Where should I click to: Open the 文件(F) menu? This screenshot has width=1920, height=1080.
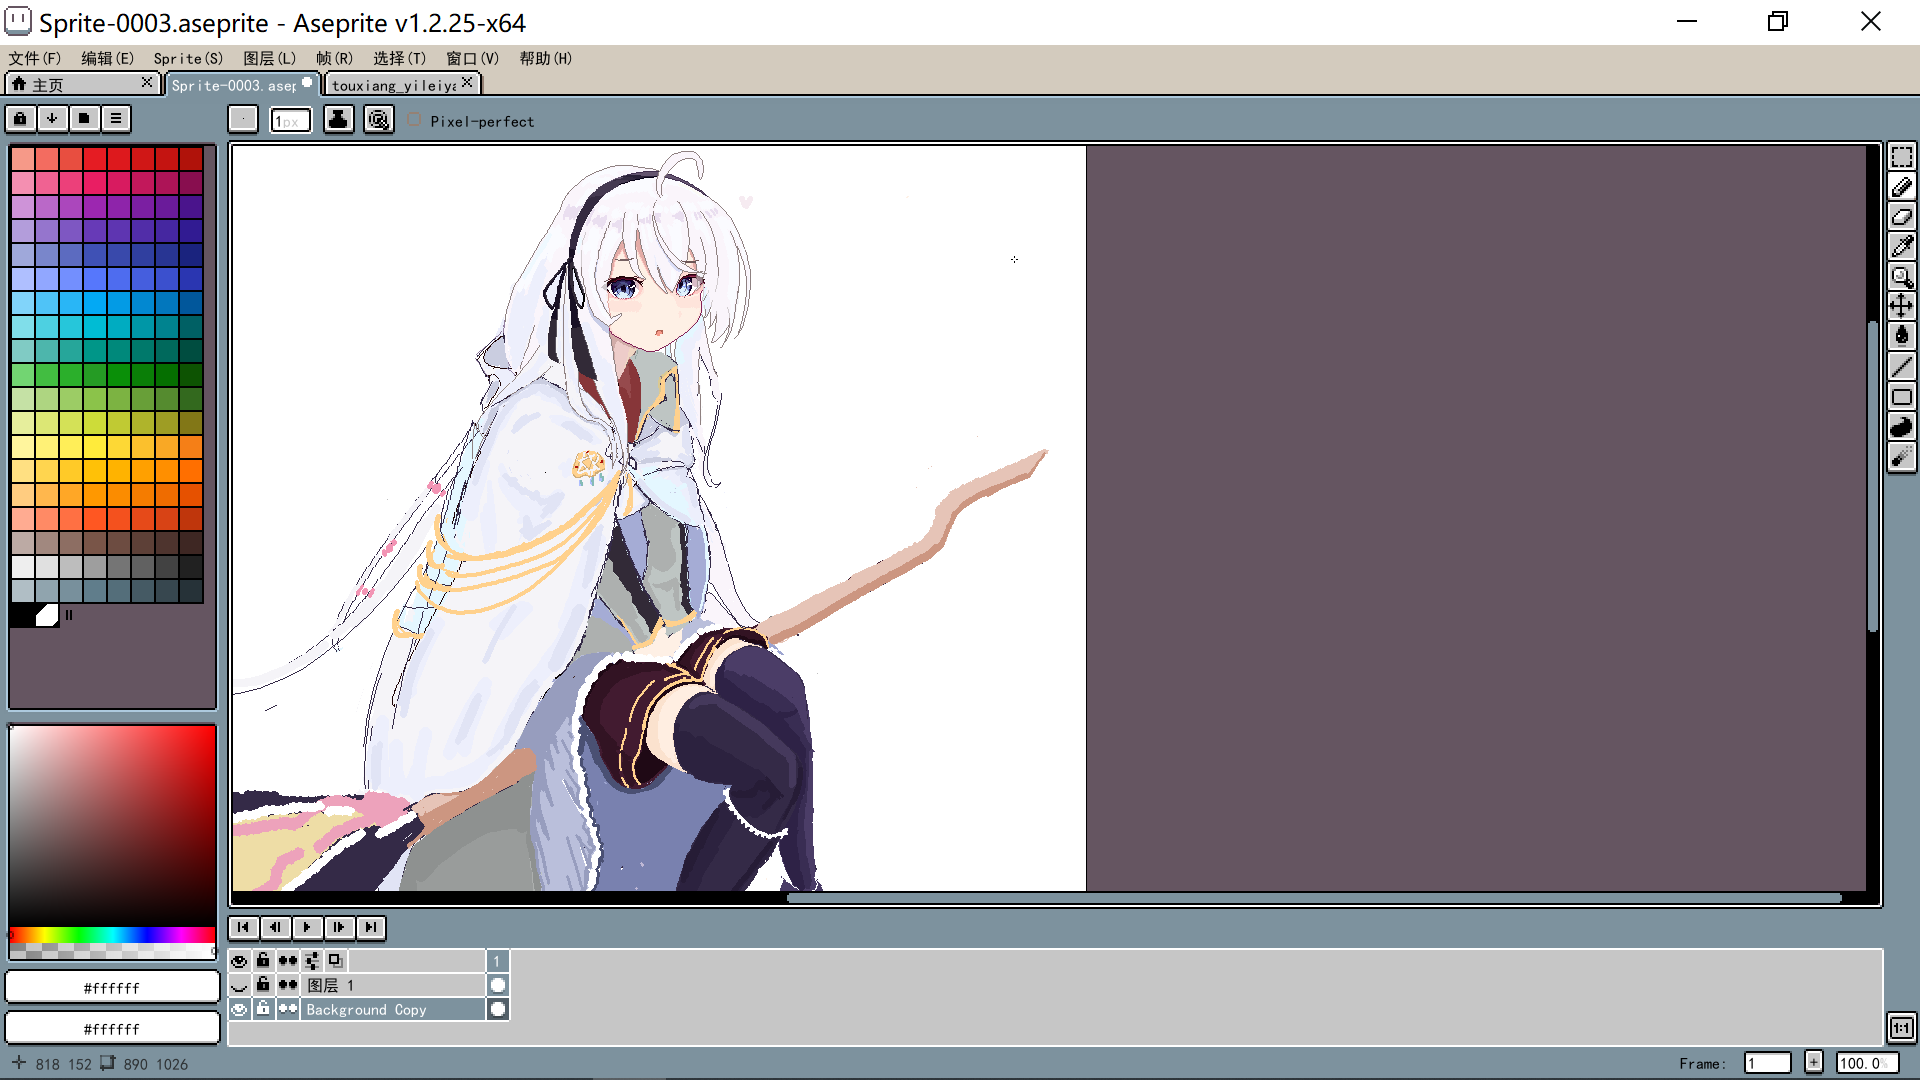click(x=35, y=59)
